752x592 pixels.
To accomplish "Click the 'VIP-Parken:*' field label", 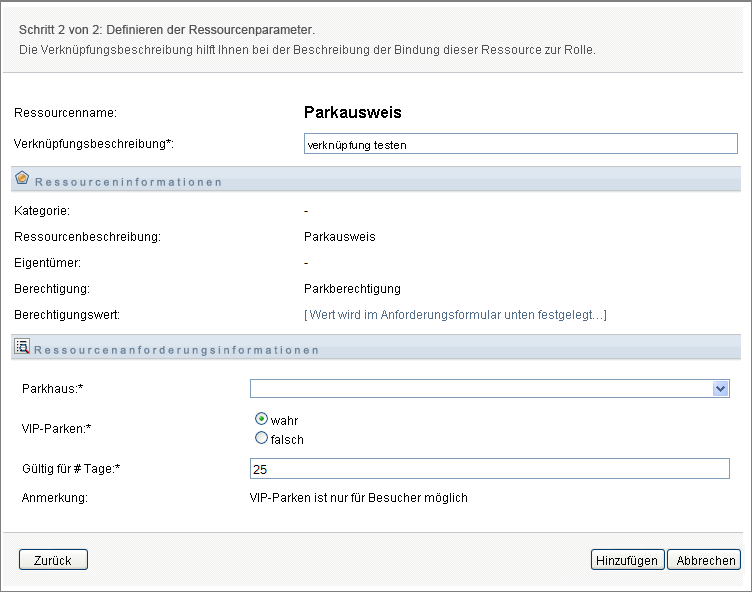I will 56,429.
